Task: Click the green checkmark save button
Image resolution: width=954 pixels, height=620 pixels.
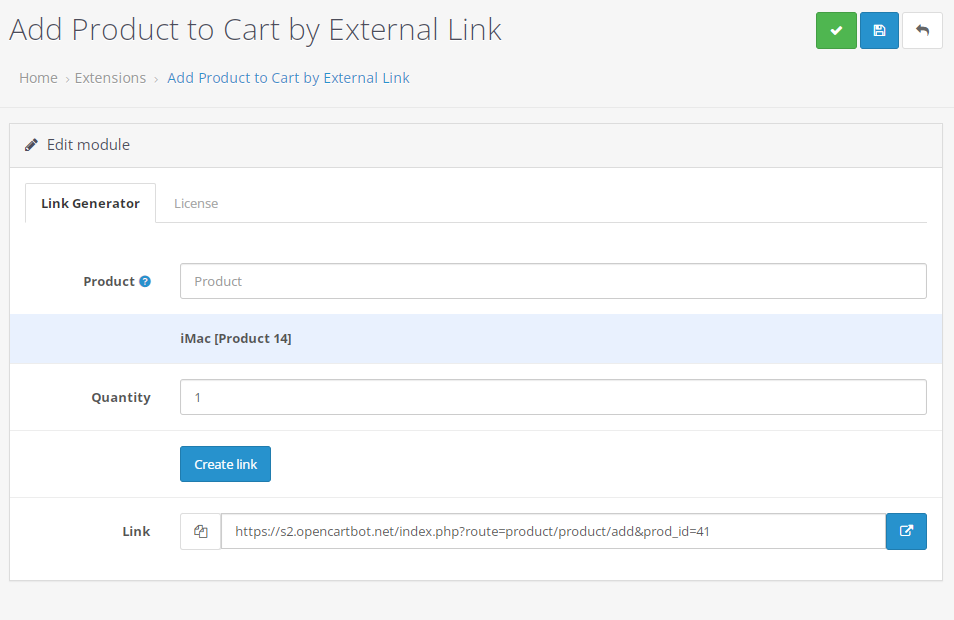Action: point(836,31)
